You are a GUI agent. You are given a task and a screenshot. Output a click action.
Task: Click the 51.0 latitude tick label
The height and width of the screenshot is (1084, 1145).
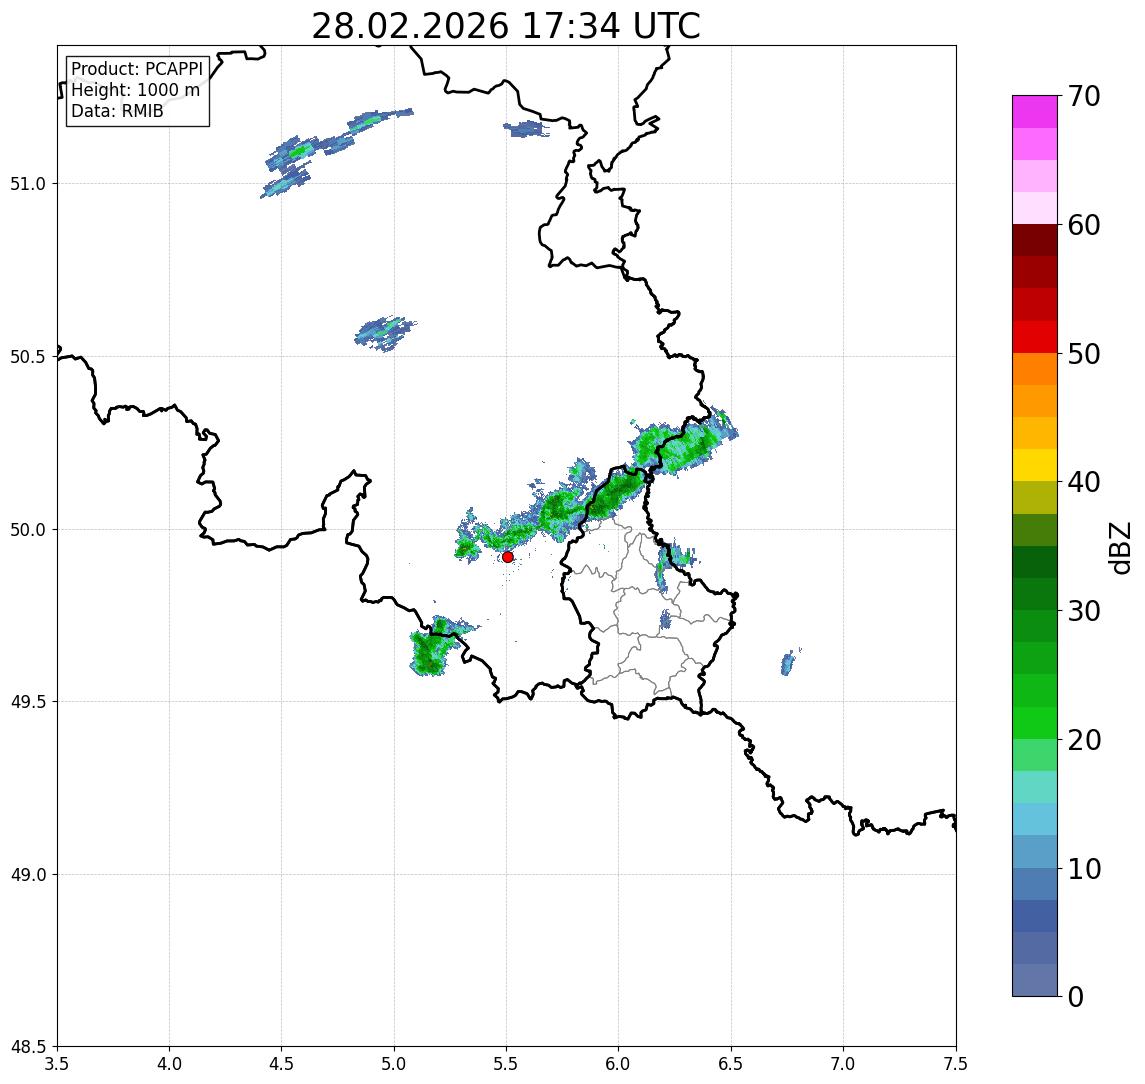point(28,184)
